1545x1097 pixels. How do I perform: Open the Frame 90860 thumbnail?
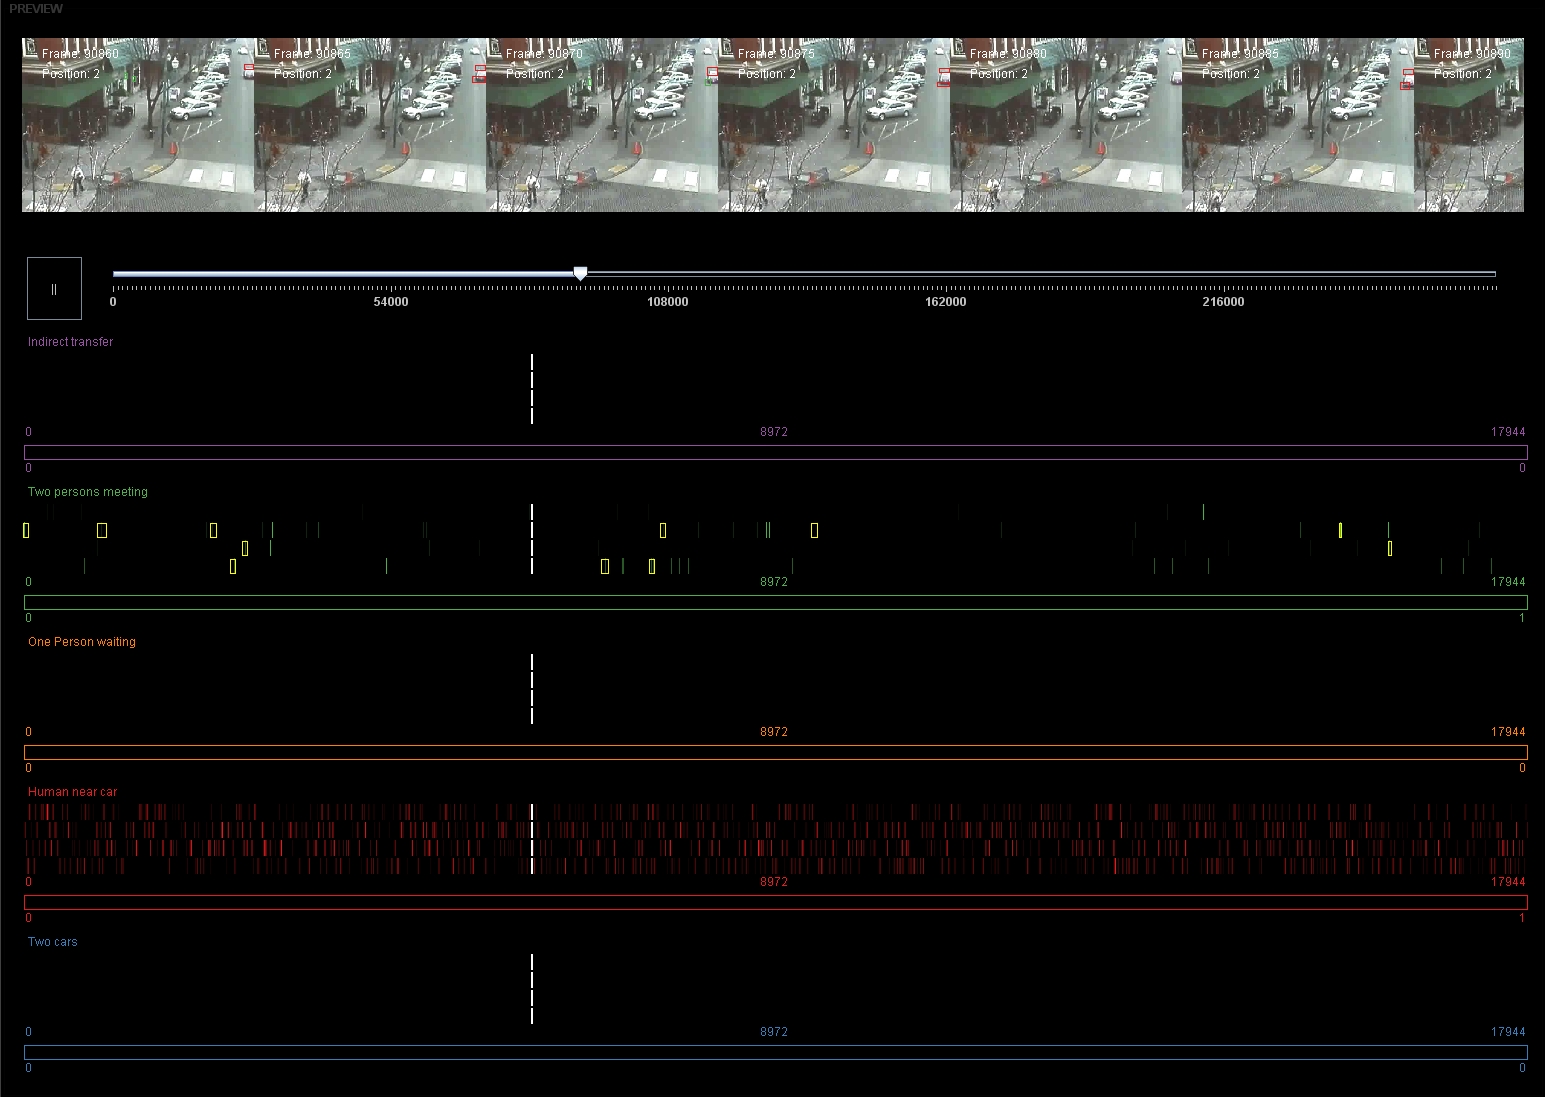tap(138, 125)
